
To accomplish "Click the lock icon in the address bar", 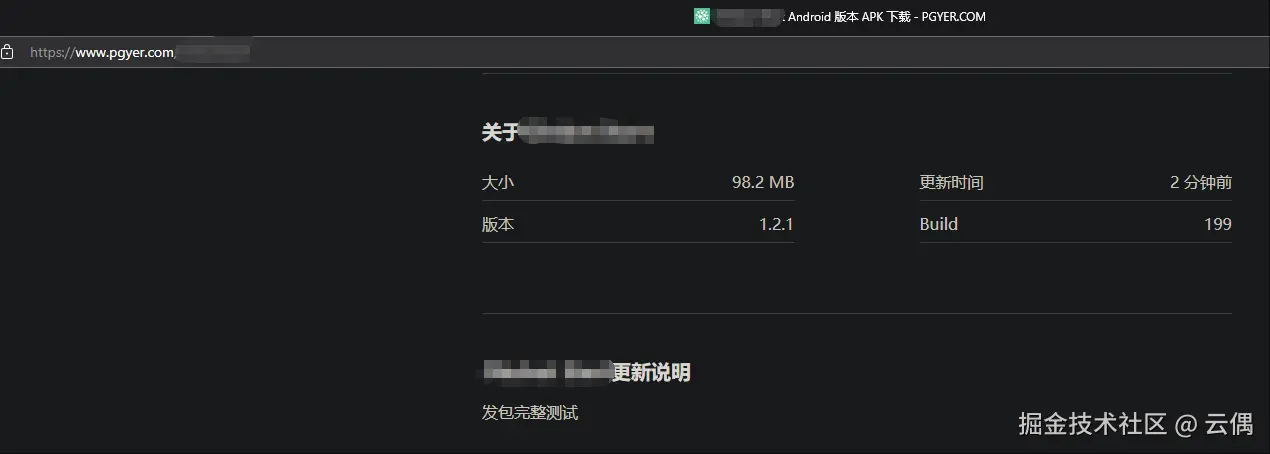I will point(7,52).
